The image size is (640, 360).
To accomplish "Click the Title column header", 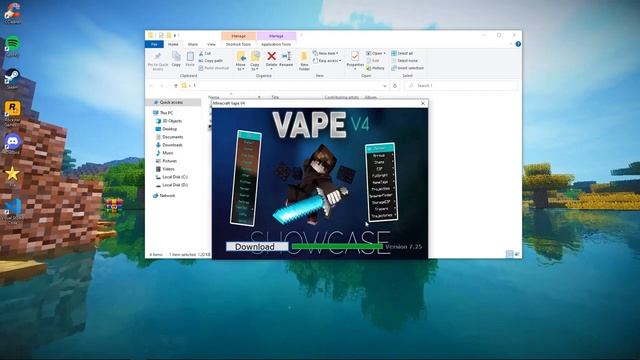I will point(275,97).
